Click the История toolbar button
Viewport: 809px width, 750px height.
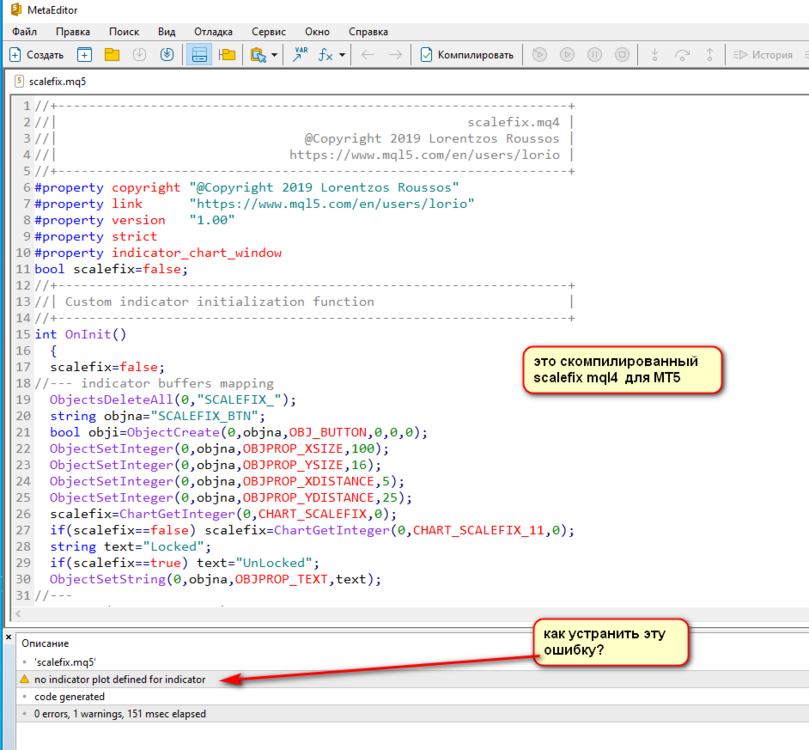coord(763,55)
